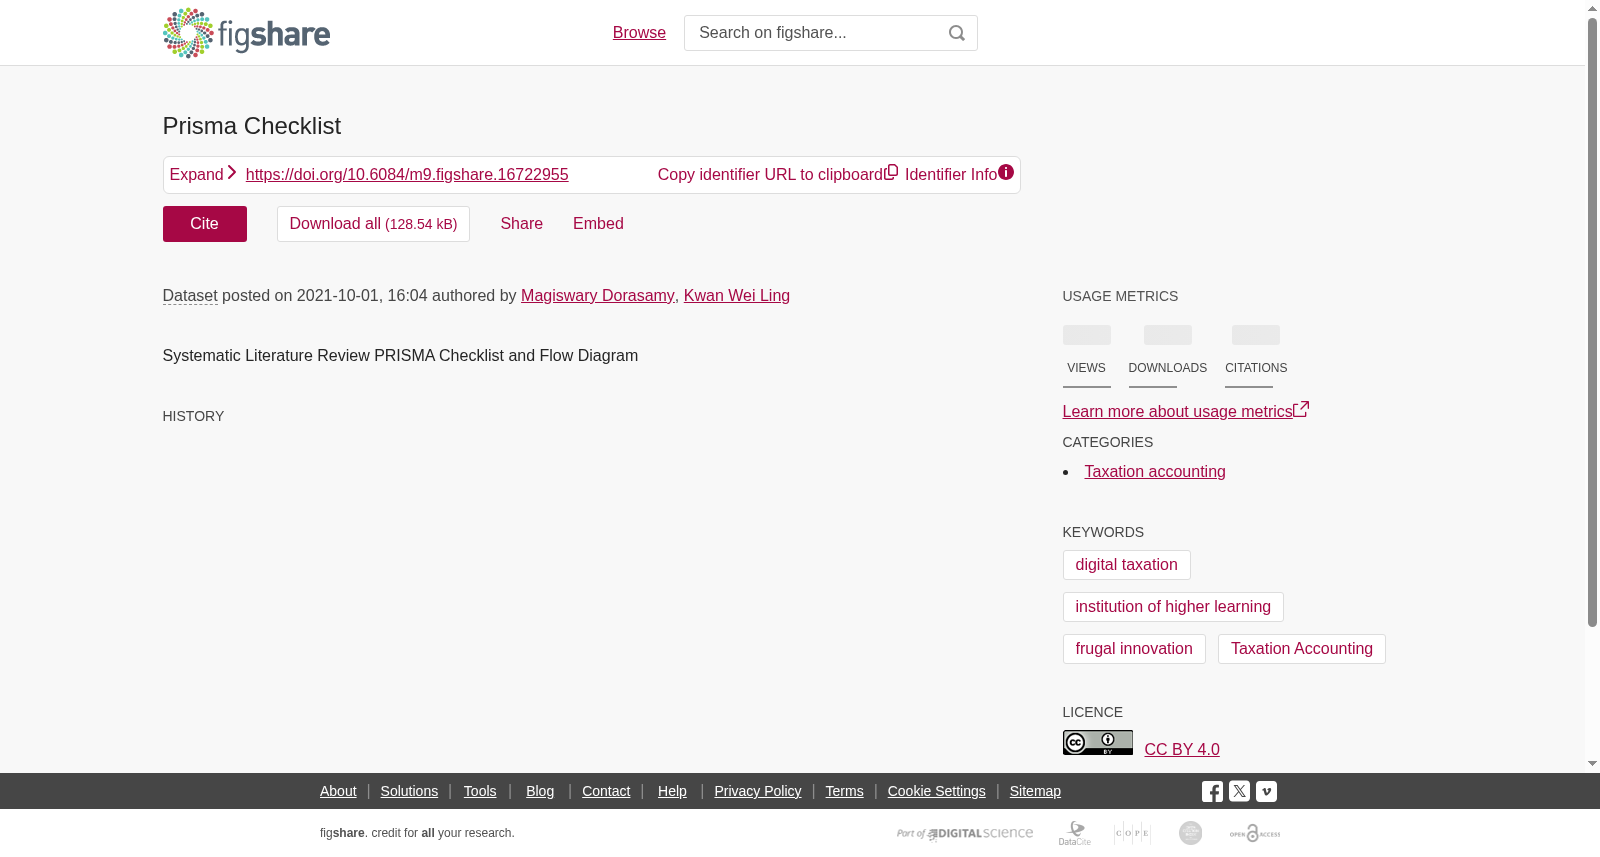Click the DataCite footer logo

pyautogui.click(x=1075, y=833)
